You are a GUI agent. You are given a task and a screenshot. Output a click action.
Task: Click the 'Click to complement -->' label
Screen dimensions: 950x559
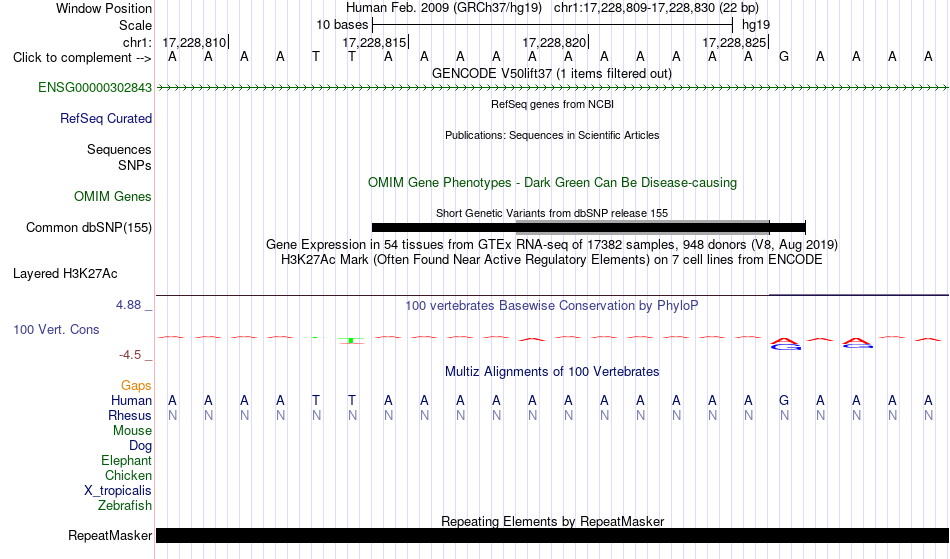click(82, 58)
